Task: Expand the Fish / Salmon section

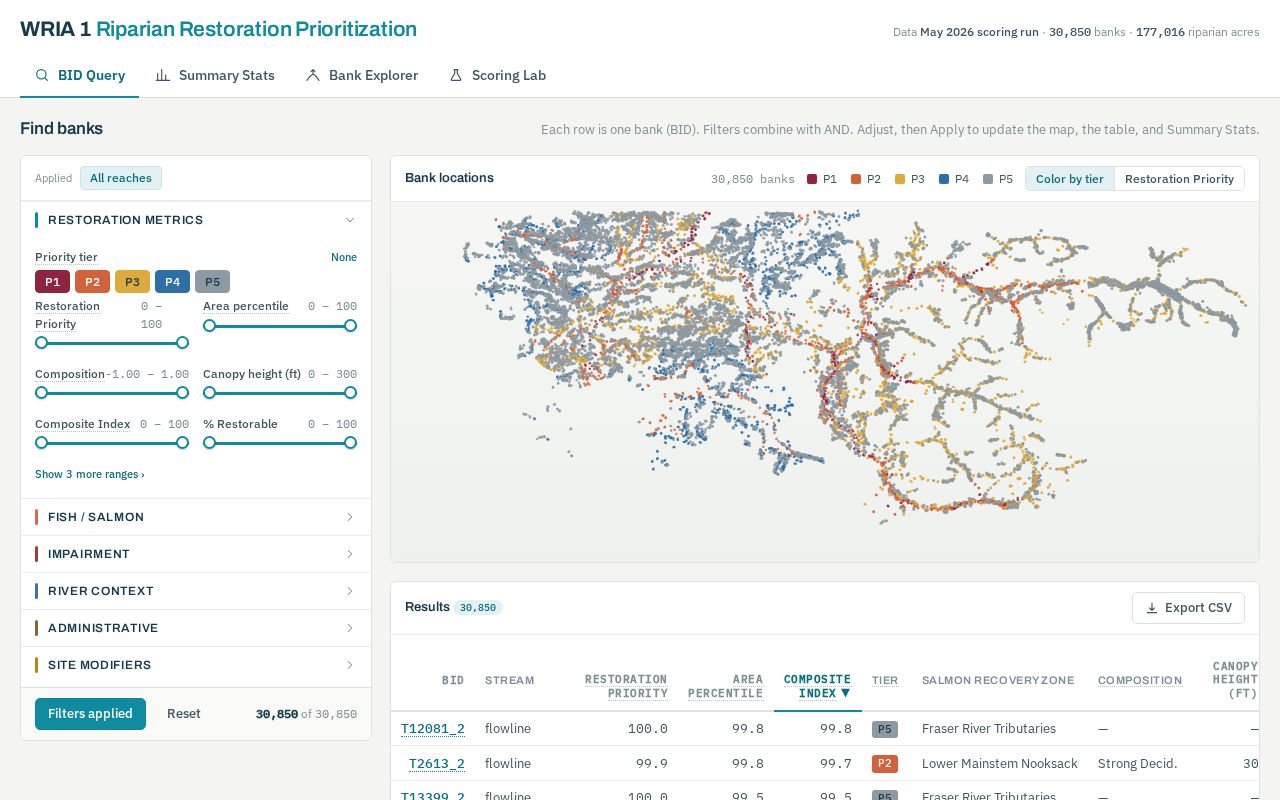Action: click(x=196, y=517)
